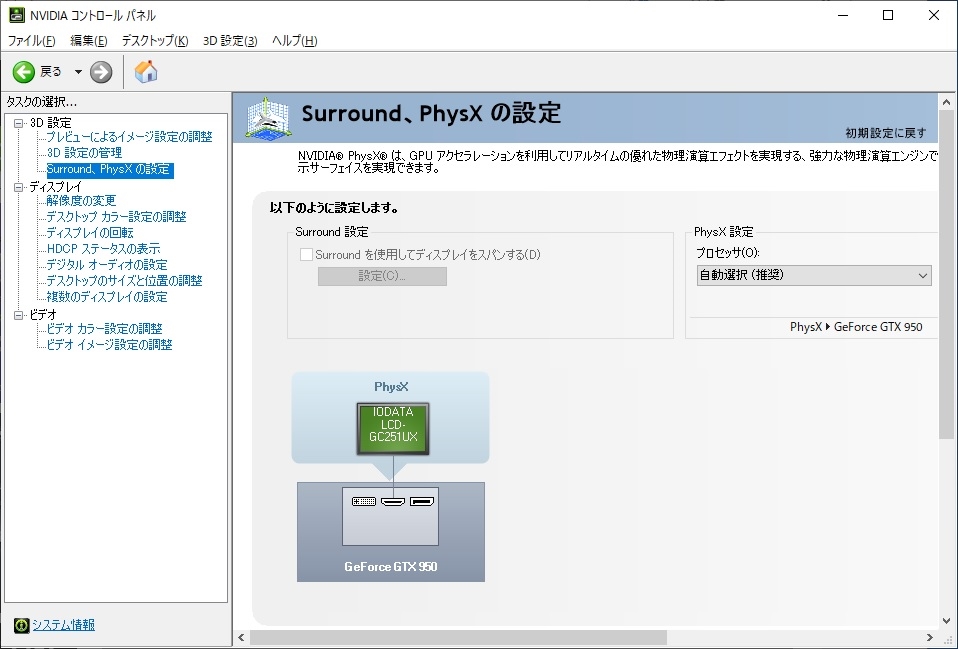Close the NVIDIA Control Panel window
958x649 pixels.
click(x=934, y=15)
